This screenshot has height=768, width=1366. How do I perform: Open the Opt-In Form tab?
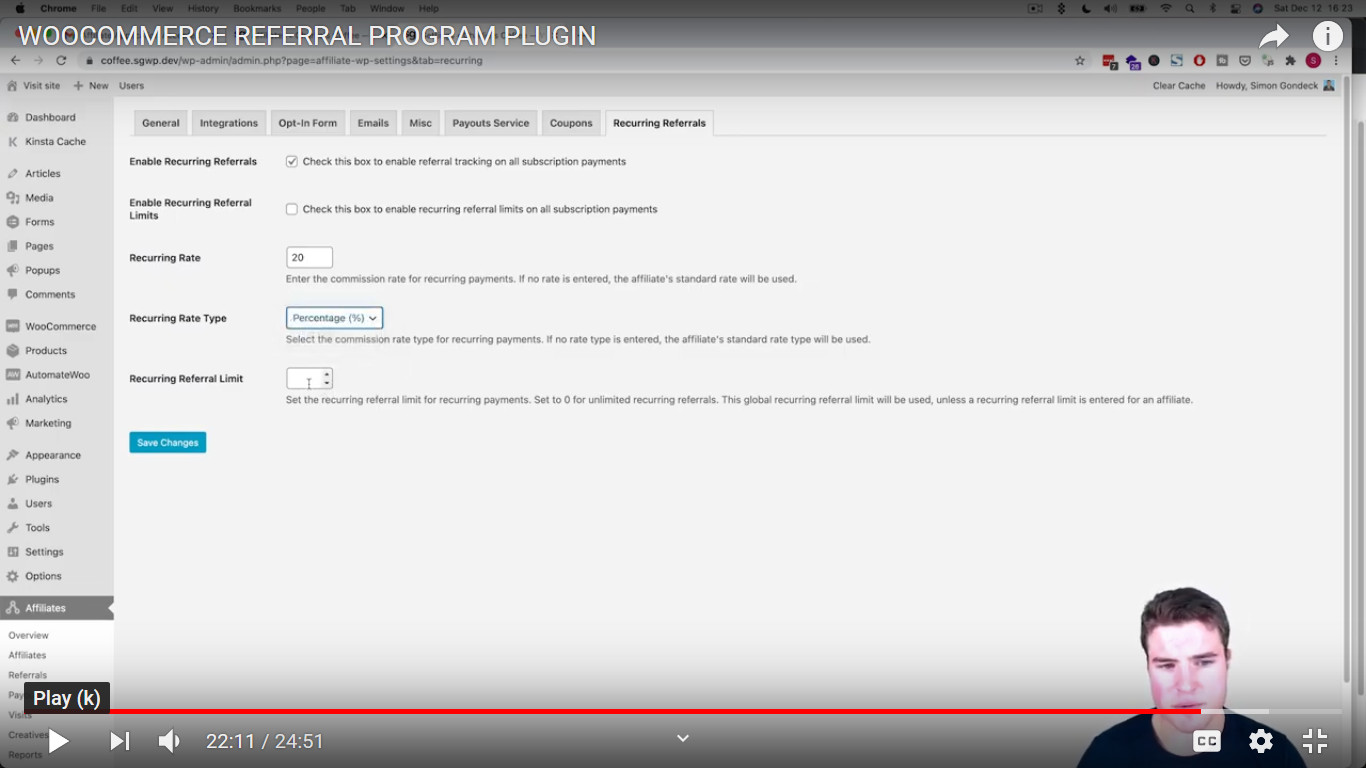tap(308, 123)
